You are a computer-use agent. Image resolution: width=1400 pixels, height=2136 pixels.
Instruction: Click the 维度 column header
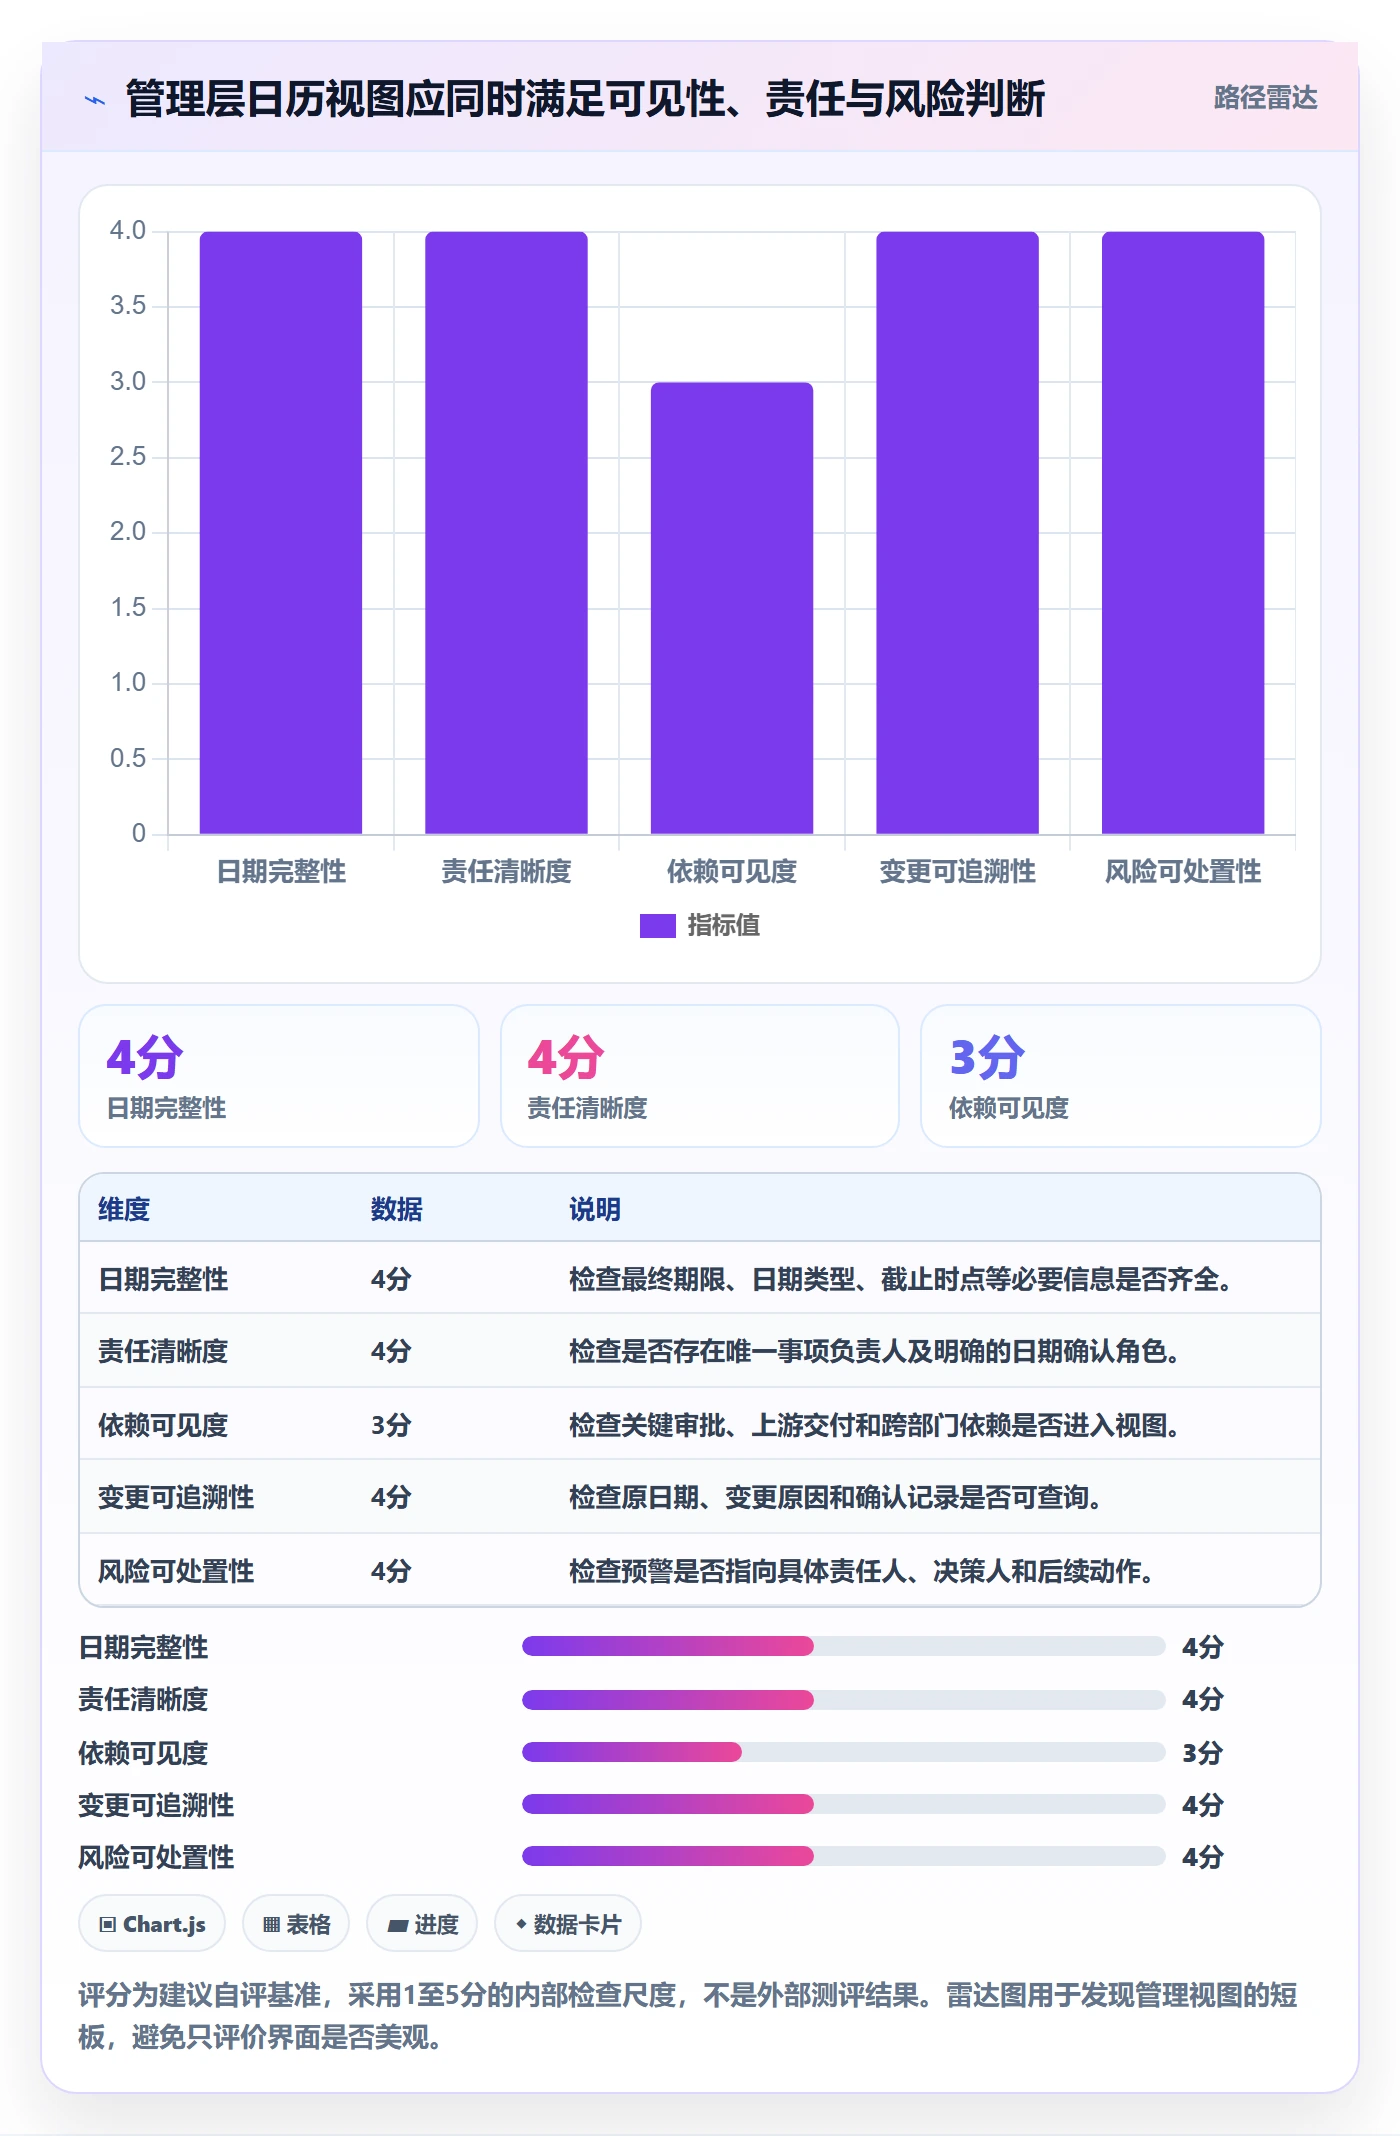coord(124,1209)
